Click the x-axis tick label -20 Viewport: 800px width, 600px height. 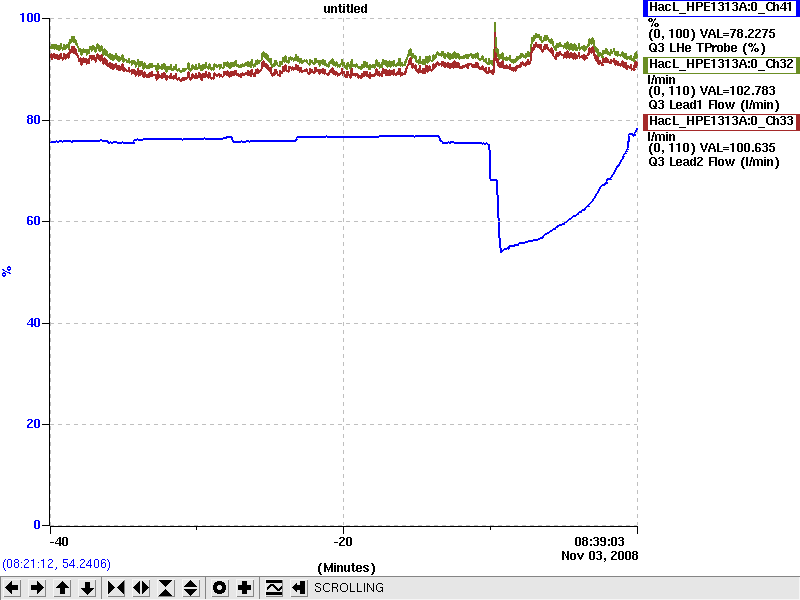343,542
